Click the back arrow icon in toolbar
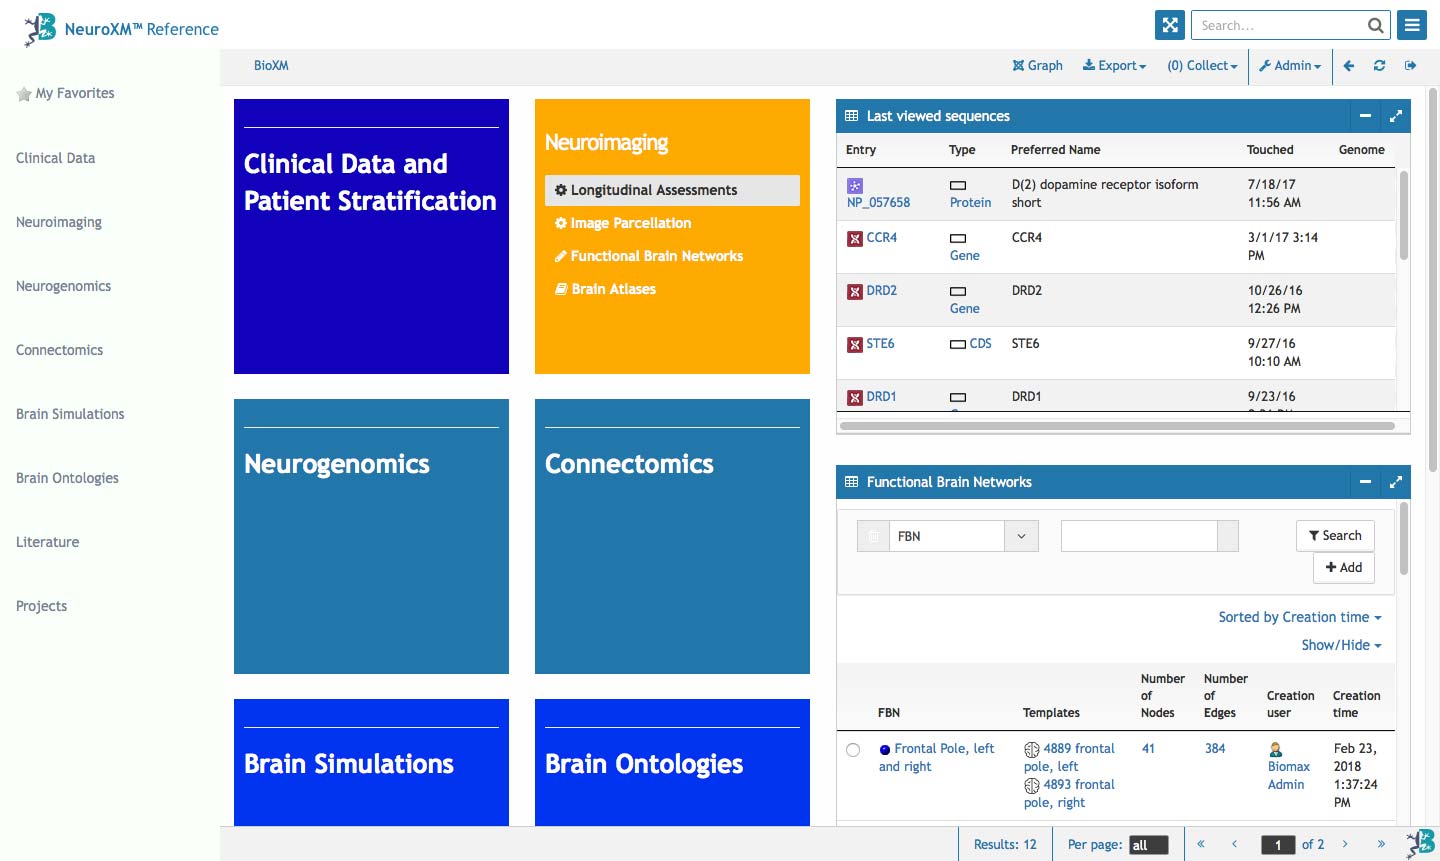This screenshot has width=1440, height=861. coord(1349,66)
